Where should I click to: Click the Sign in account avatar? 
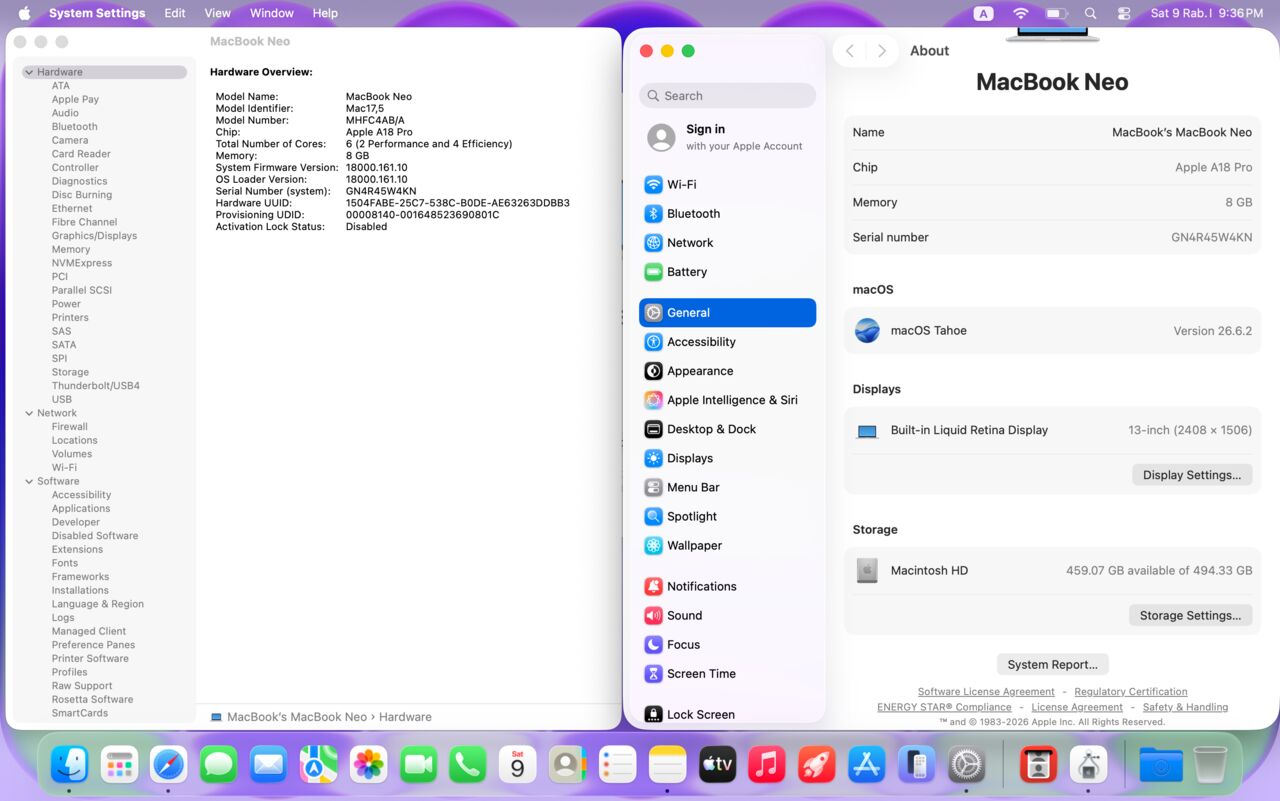[661, 137]
